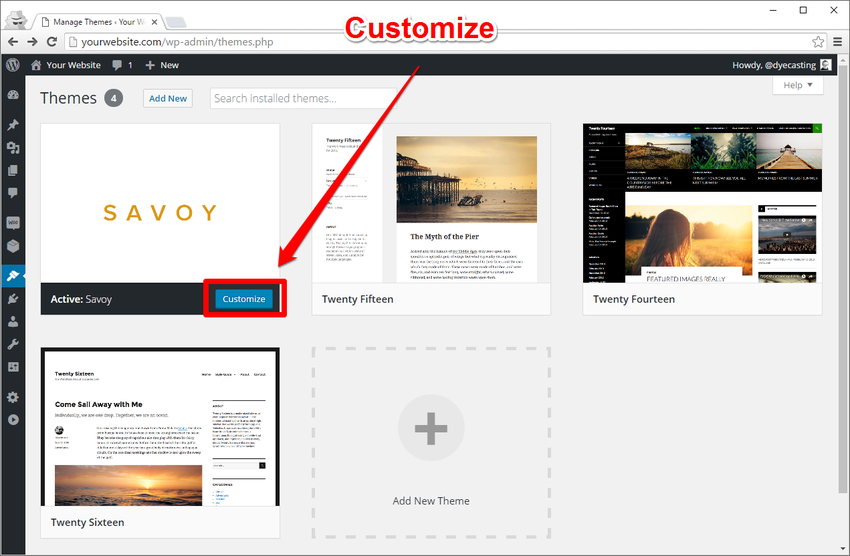Open Your Website home link
Viewport: 850px width, 556px height.
tap(66, 65)
